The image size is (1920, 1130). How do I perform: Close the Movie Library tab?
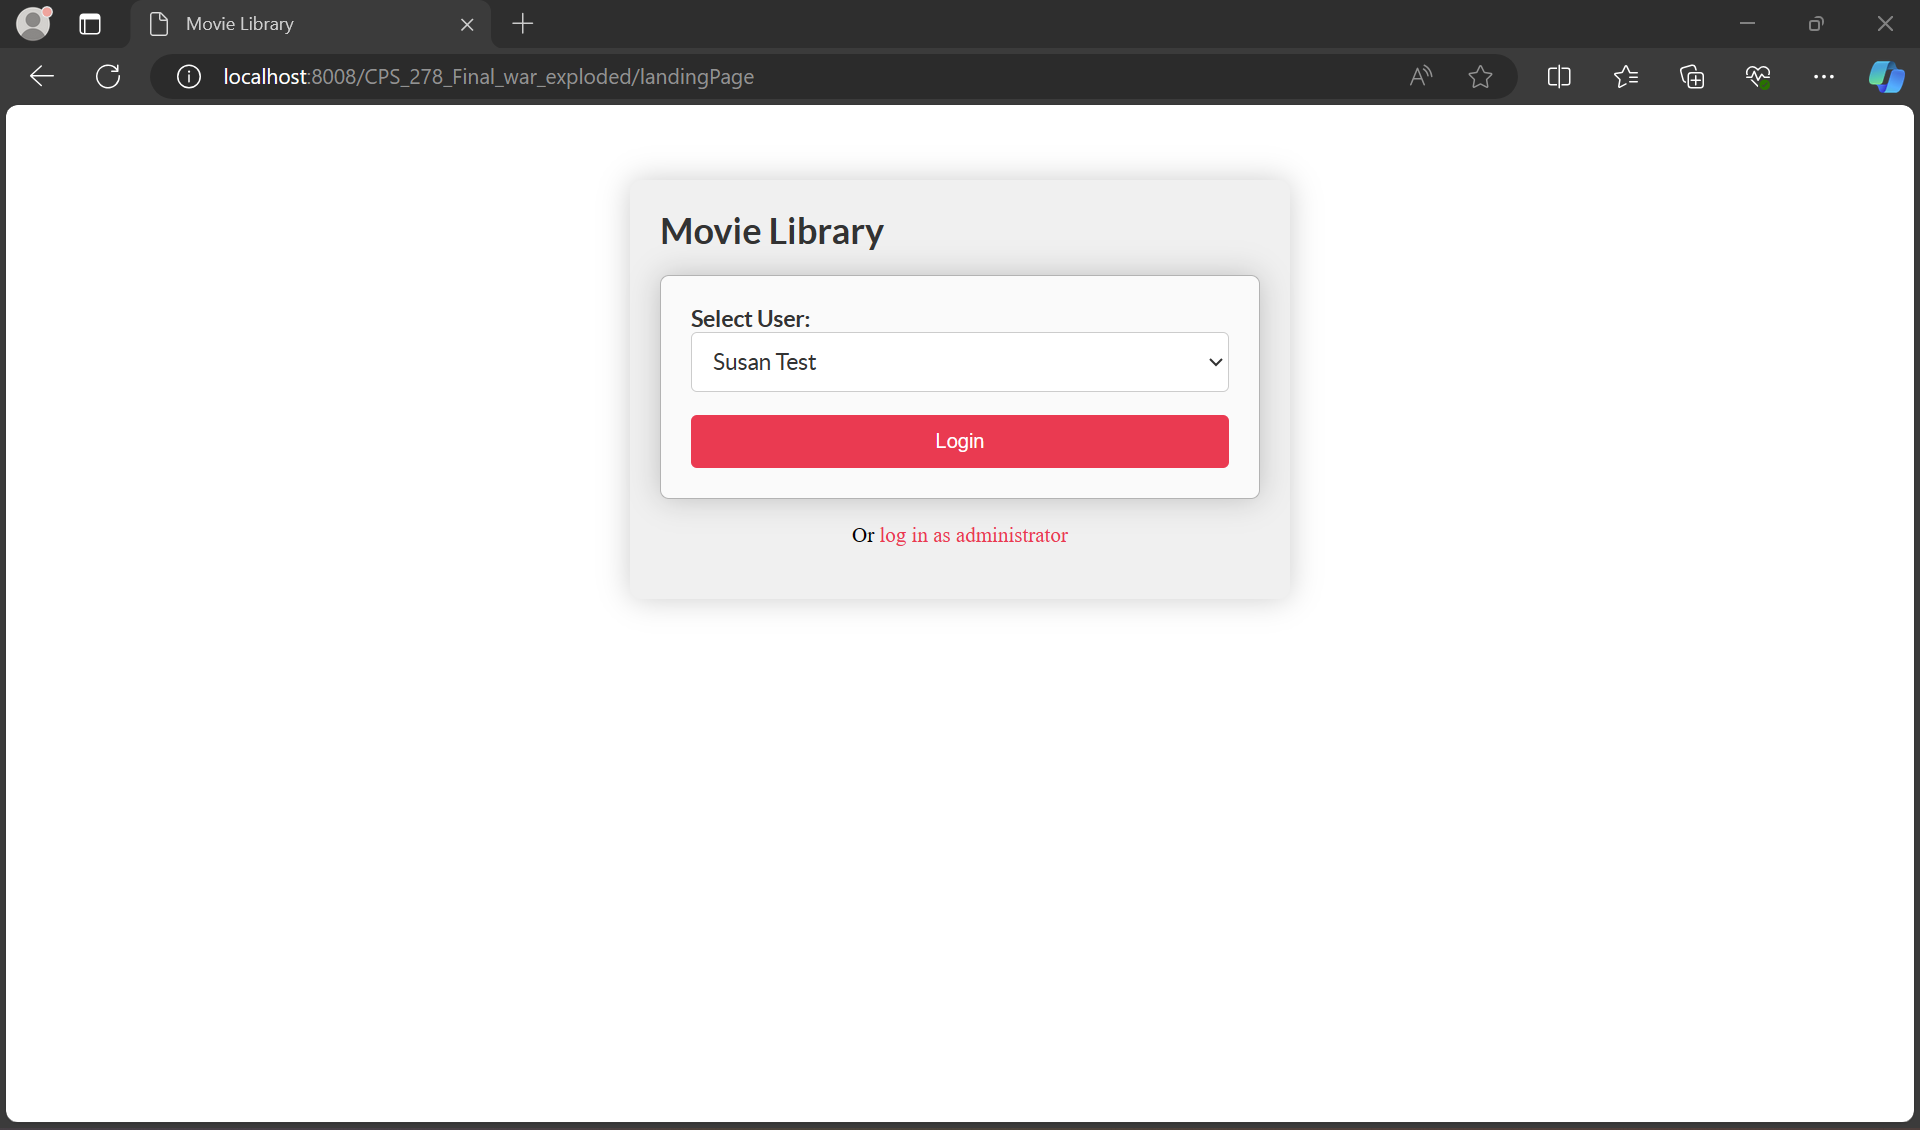point(467,24)
